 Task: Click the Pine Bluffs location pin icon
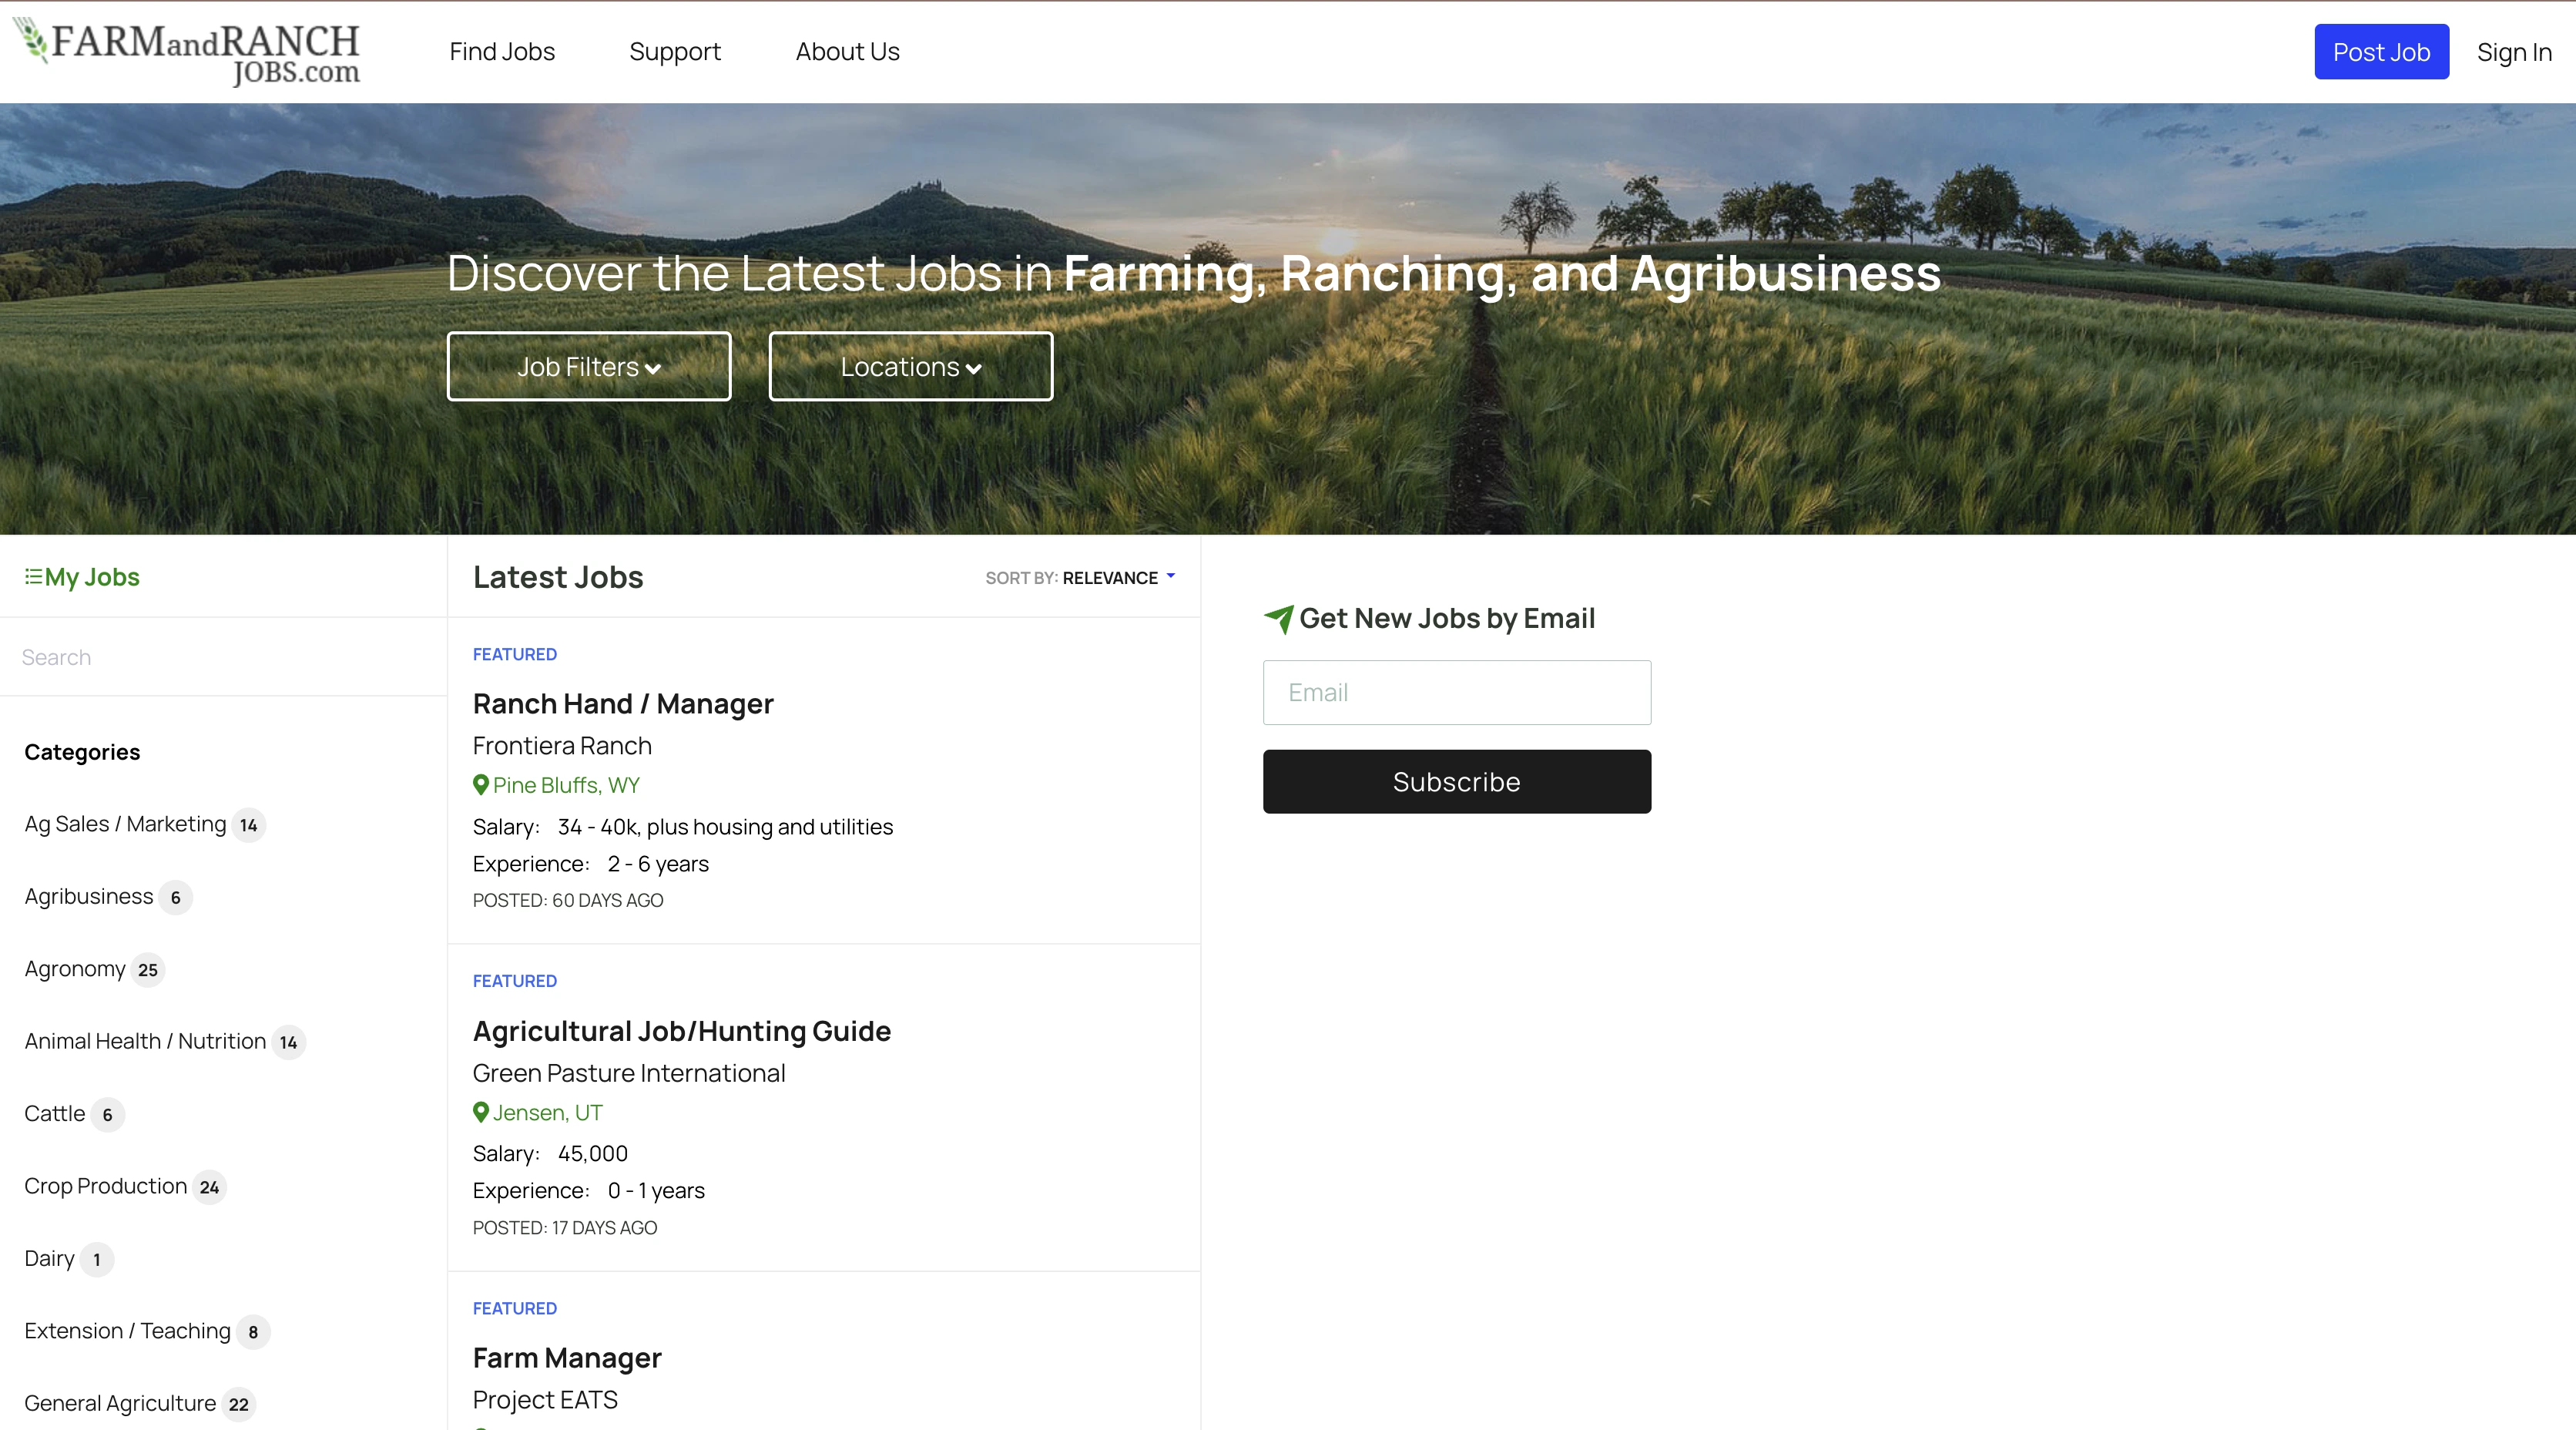click(x=481, y=785)
